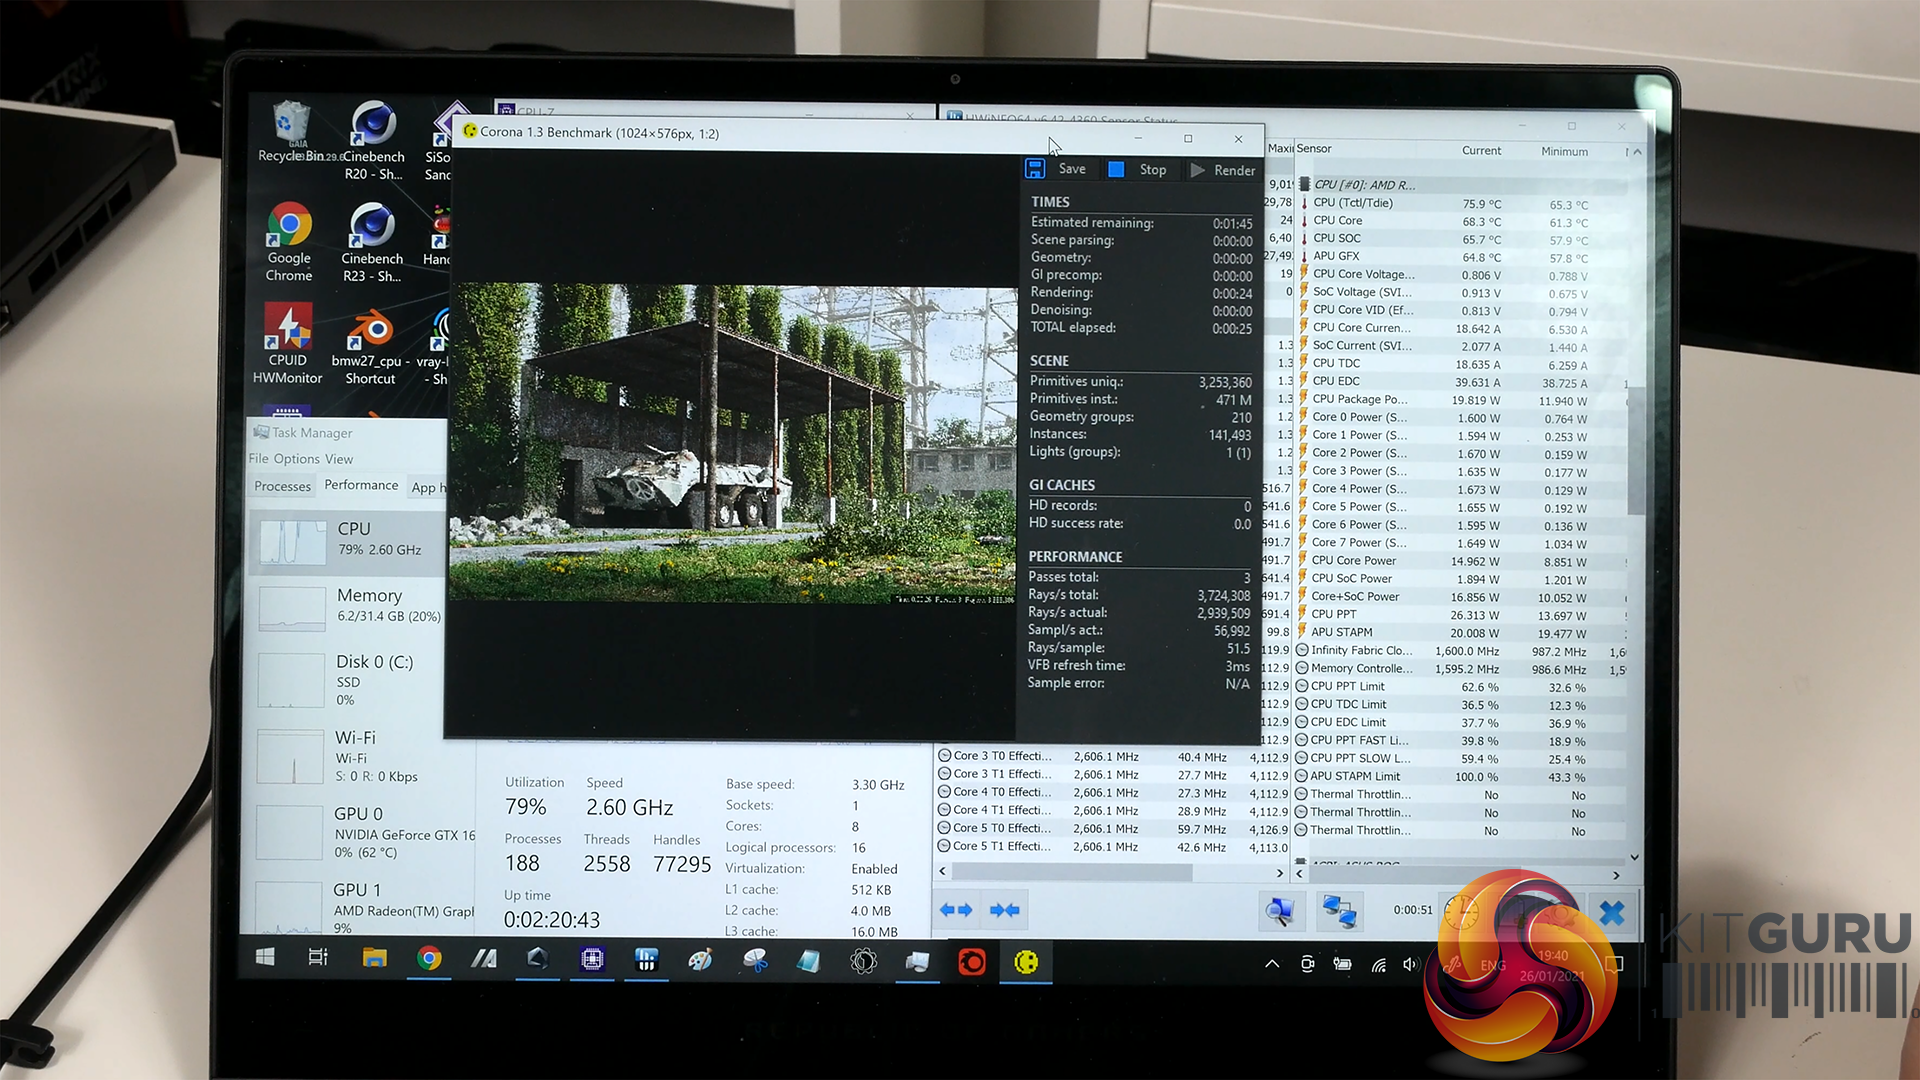Click the Windows Start button
1920x1080 pixels.
[x=265, y=958]
